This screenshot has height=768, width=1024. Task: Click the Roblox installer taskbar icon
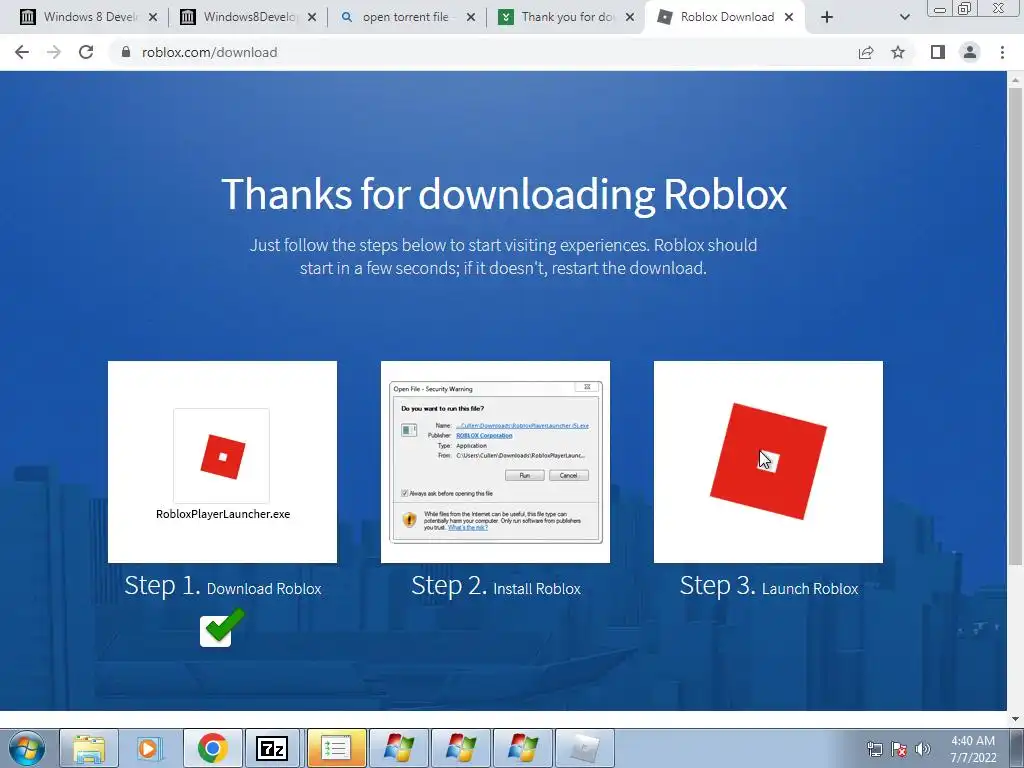tap(584, 748)
